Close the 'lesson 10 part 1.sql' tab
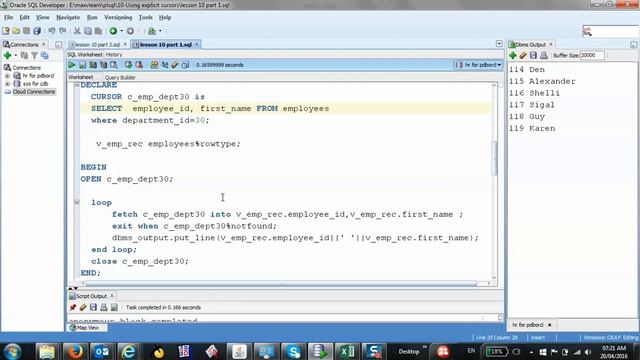The width and height of the screenshot is (640, 360). 197,44
